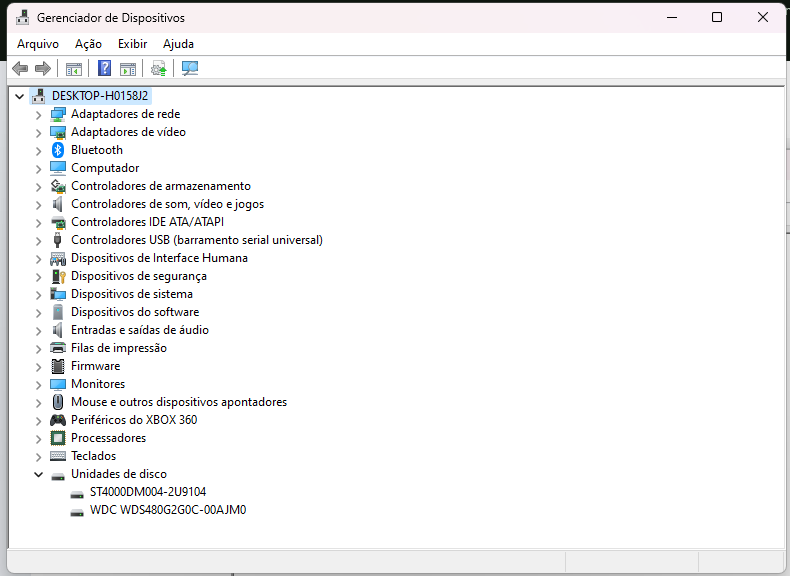Select the Computador label
This screenshot has height=576, width=790.
pyautogui.click(x=105, y=168)
